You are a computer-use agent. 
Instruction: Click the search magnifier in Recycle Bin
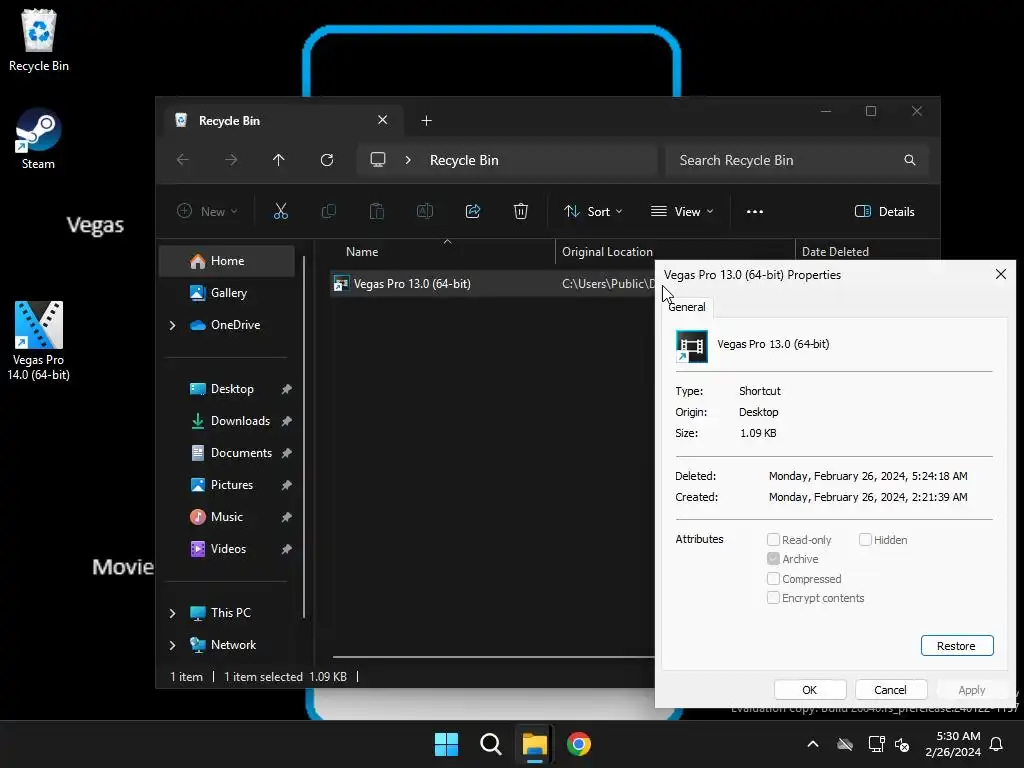(910, 160)
